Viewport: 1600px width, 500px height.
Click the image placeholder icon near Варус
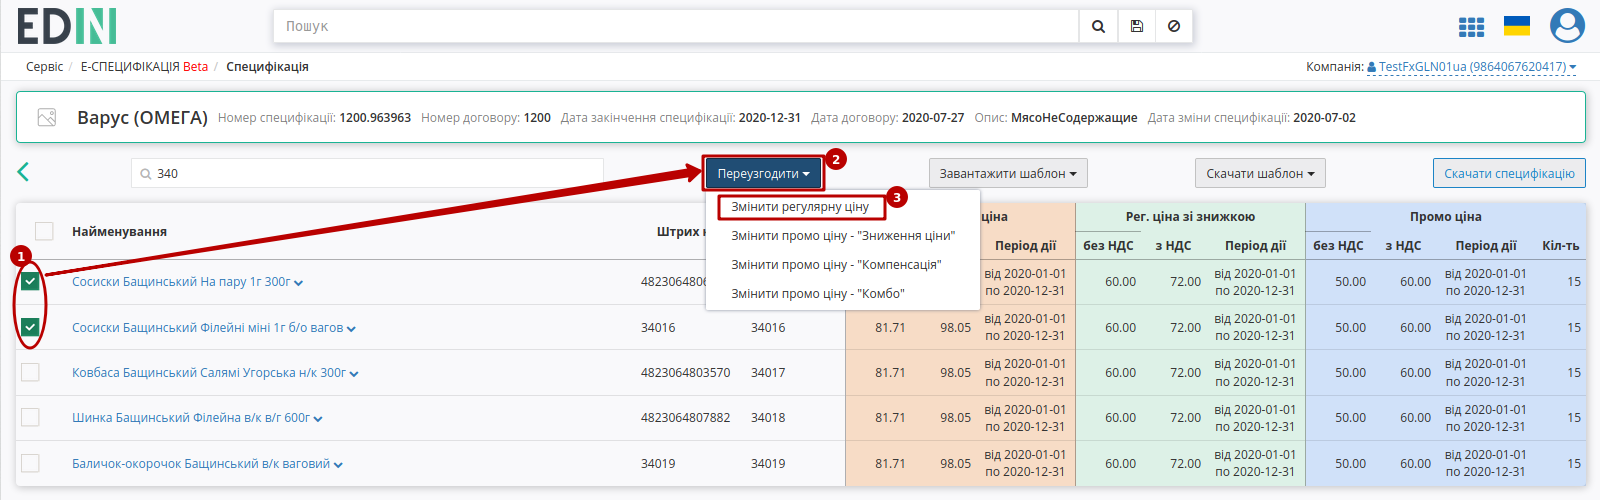point(47,117)
